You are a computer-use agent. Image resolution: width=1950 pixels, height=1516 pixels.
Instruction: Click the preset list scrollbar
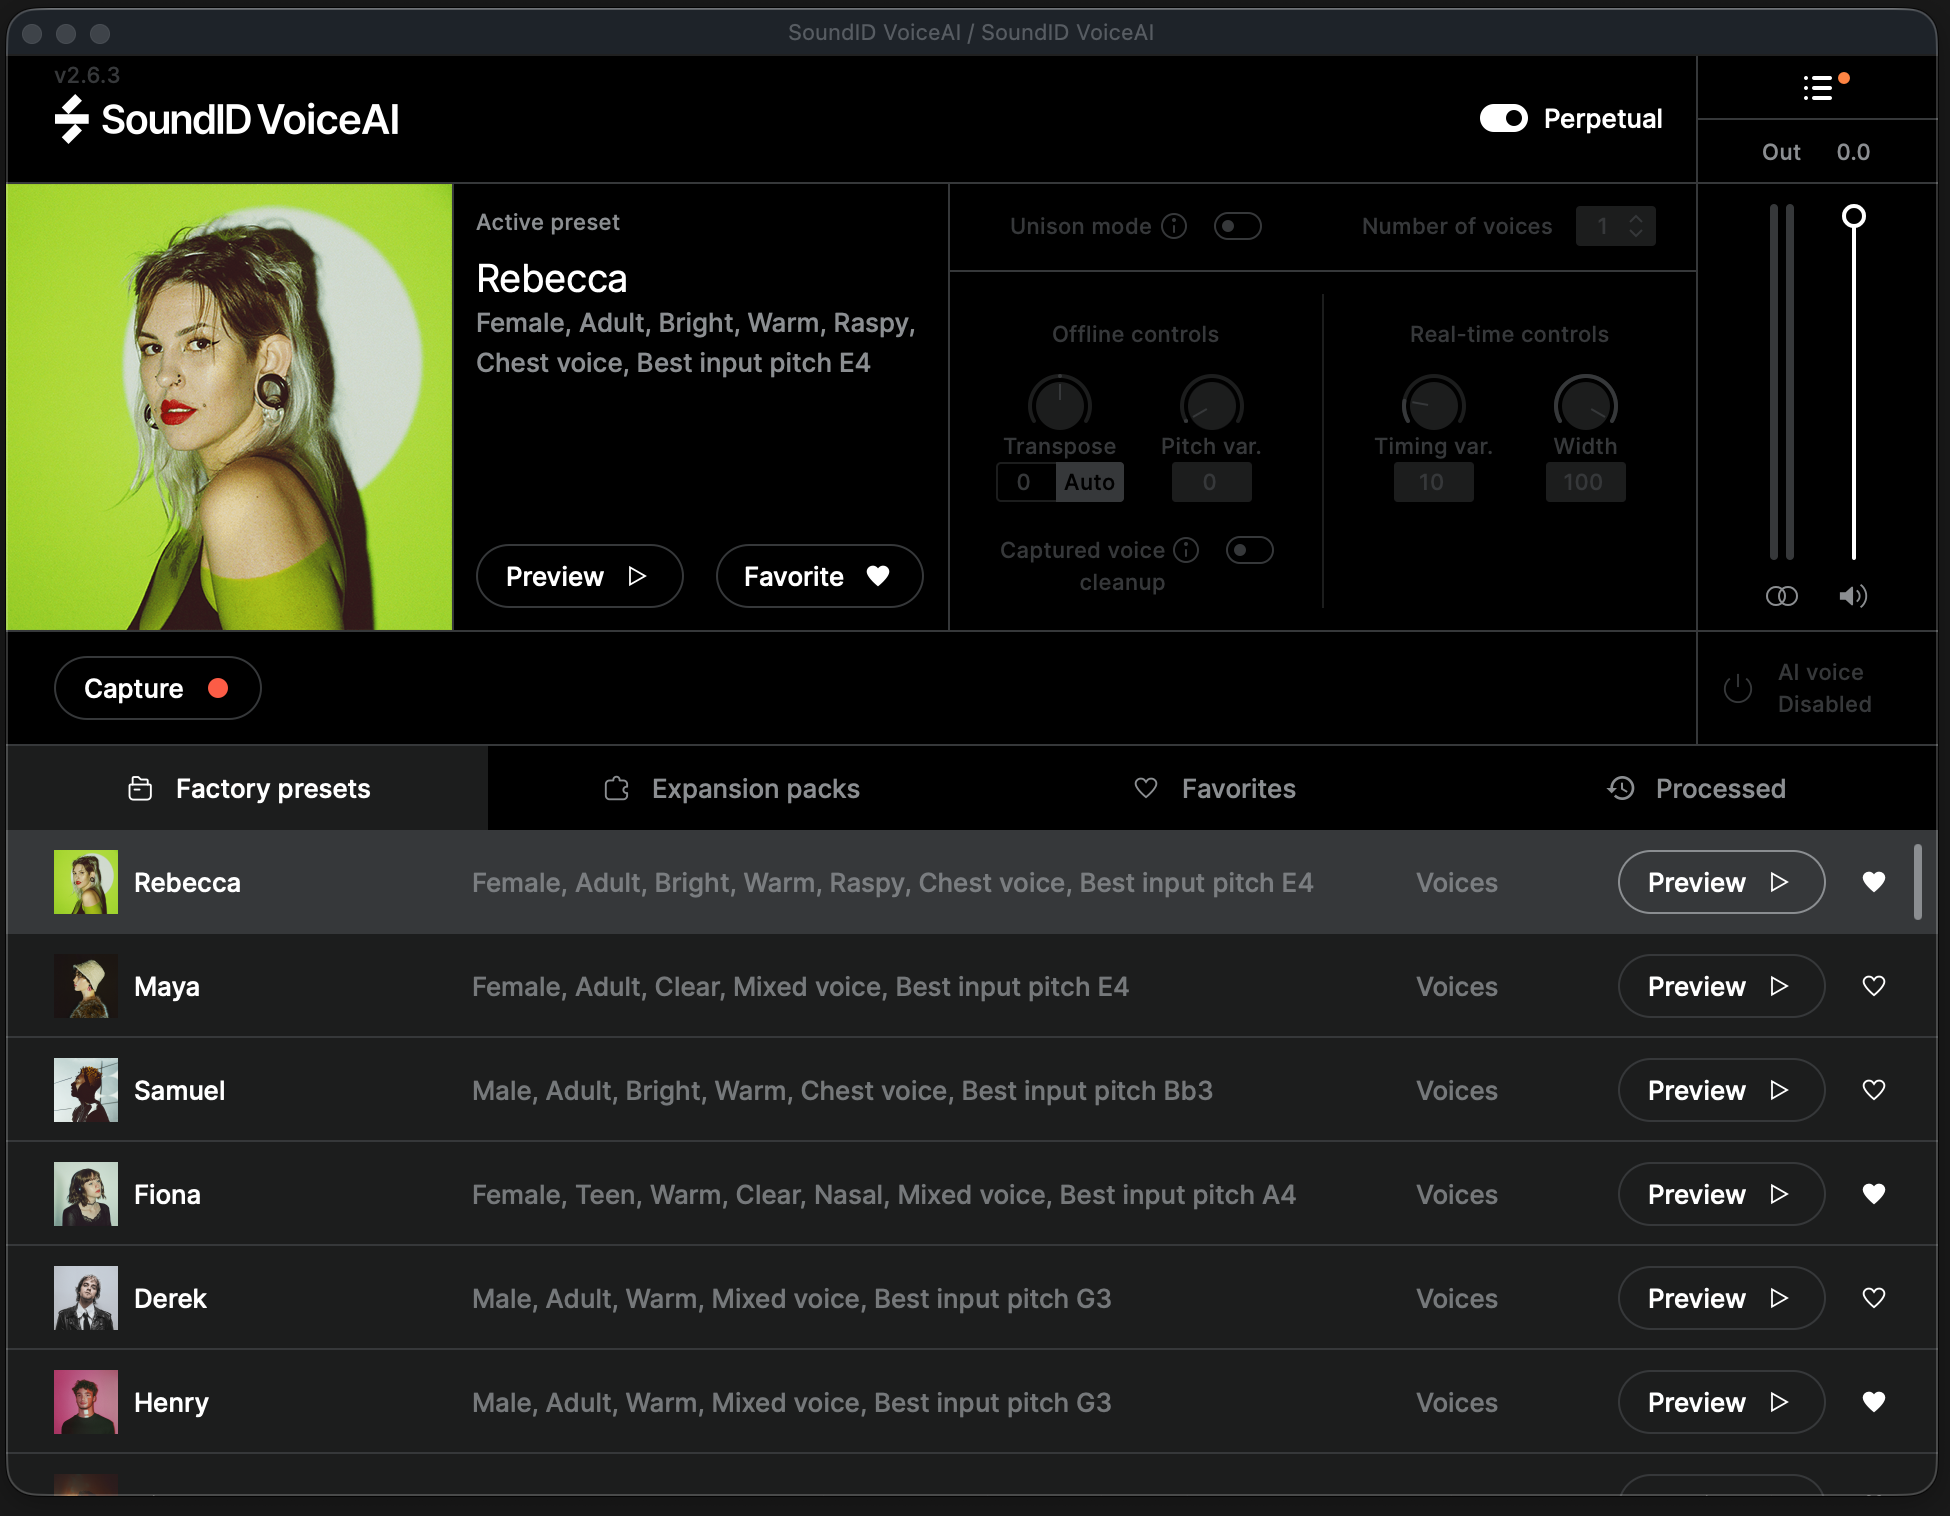(1918, 882)
